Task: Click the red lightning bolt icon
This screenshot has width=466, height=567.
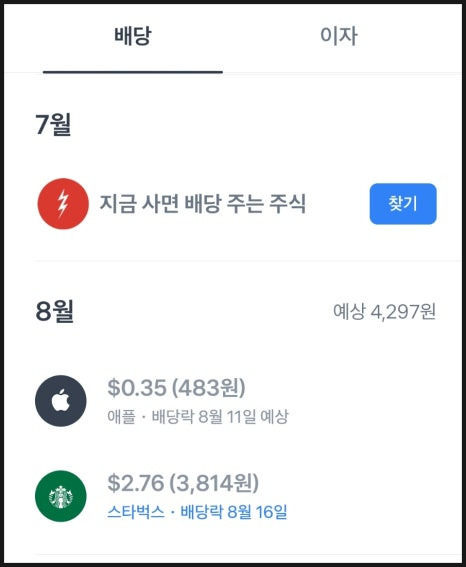Action: click(63, 204)
